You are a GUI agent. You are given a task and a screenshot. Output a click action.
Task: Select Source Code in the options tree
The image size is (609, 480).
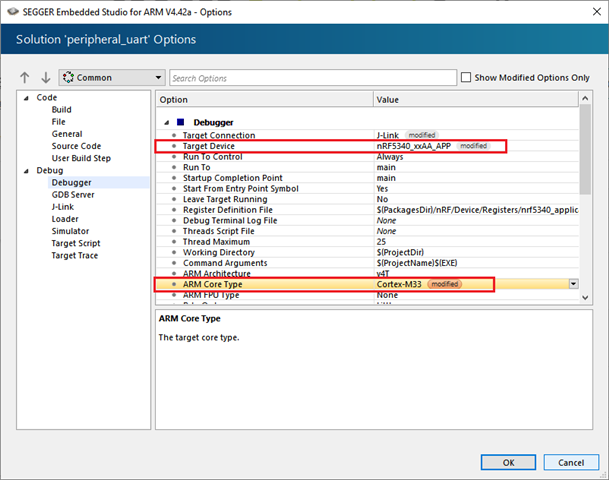pyautogui.click(x=76, y=146)
